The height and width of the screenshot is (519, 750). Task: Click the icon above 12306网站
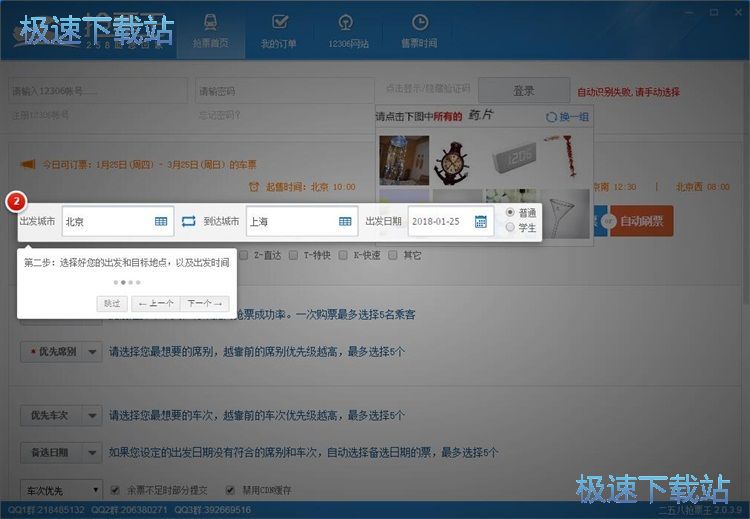(345, 22)
